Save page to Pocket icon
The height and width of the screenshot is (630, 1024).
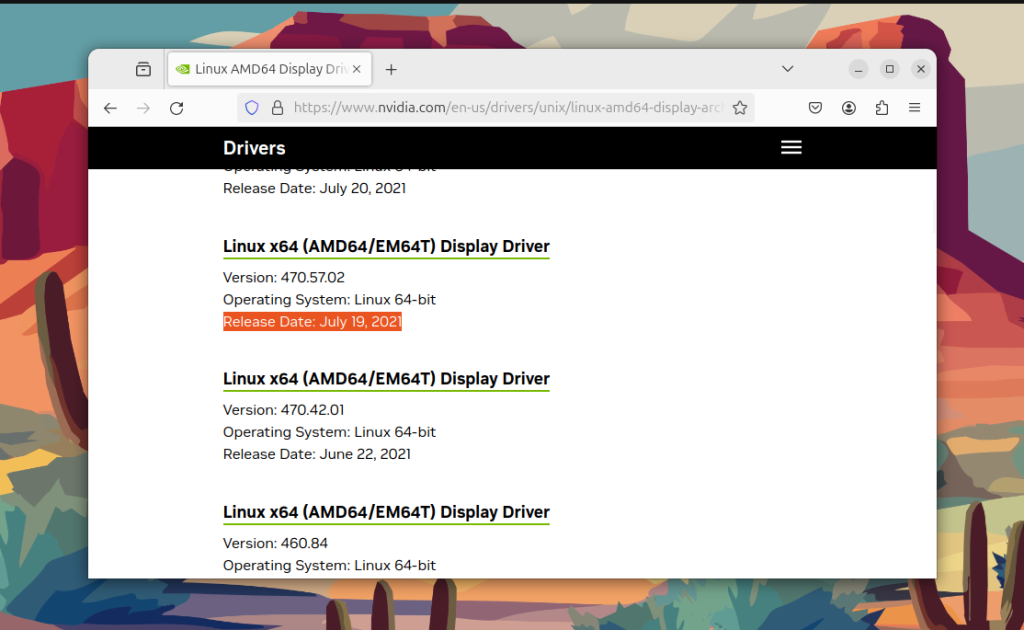click(815, 108)
